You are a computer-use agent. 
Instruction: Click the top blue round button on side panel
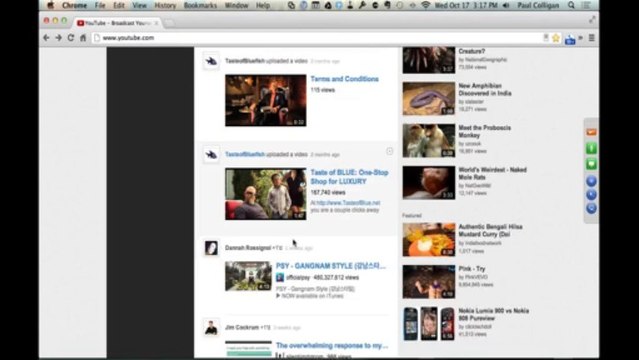[591, 181]
